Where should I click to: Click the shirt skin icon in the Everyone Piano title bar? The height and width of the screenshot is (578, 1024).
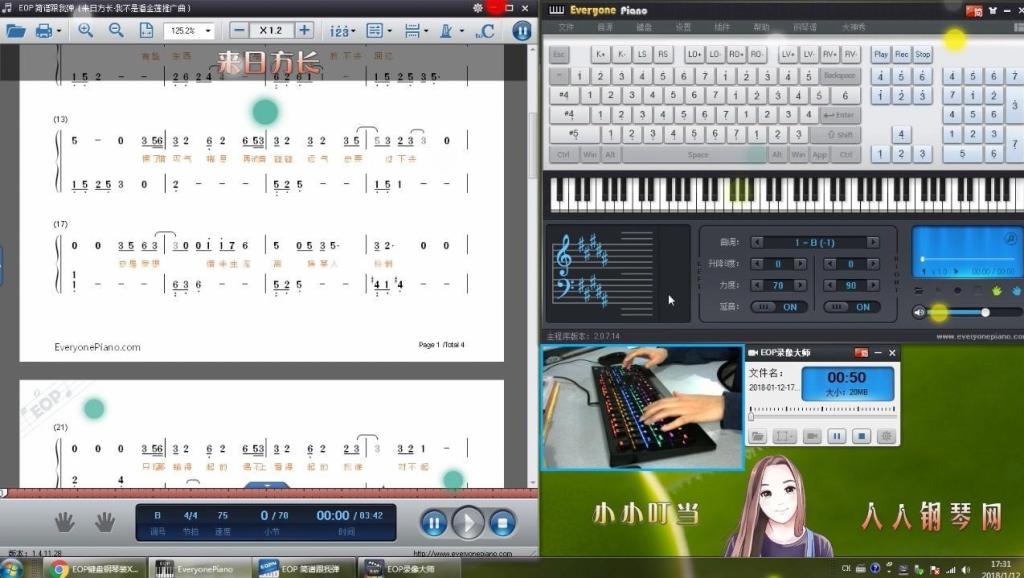click(993, 10)
